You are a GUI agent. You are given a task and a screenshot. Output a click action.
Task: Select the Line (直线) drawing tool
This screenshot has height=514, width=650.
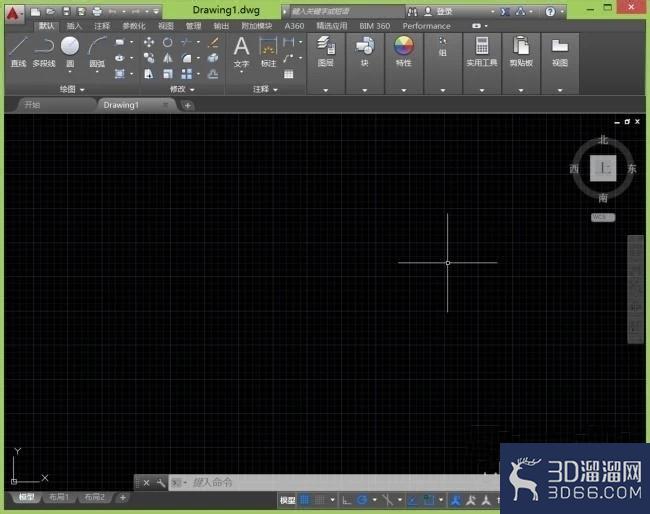pyautogui.click(x=19, y=51)
